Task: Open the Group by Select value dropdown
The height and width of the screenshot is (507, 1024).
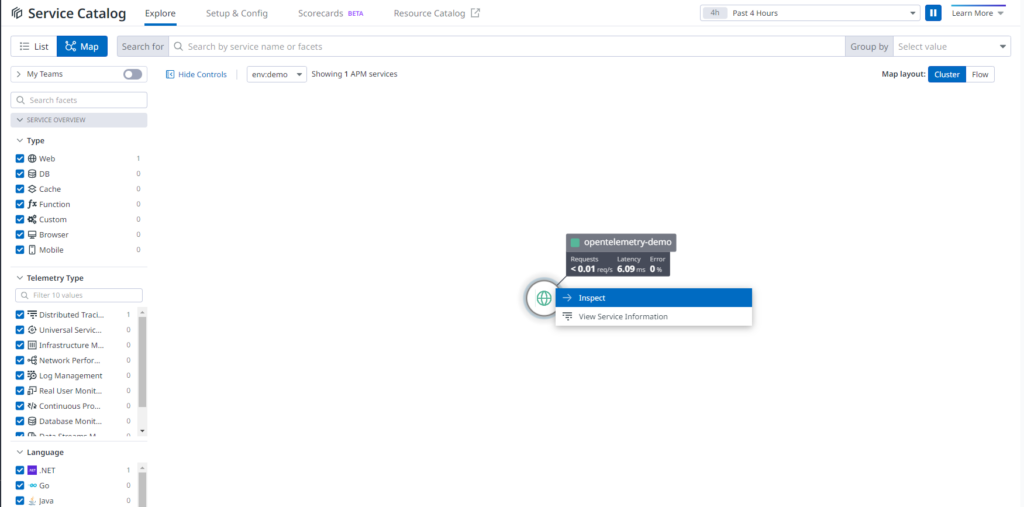Action: (952, 46)
